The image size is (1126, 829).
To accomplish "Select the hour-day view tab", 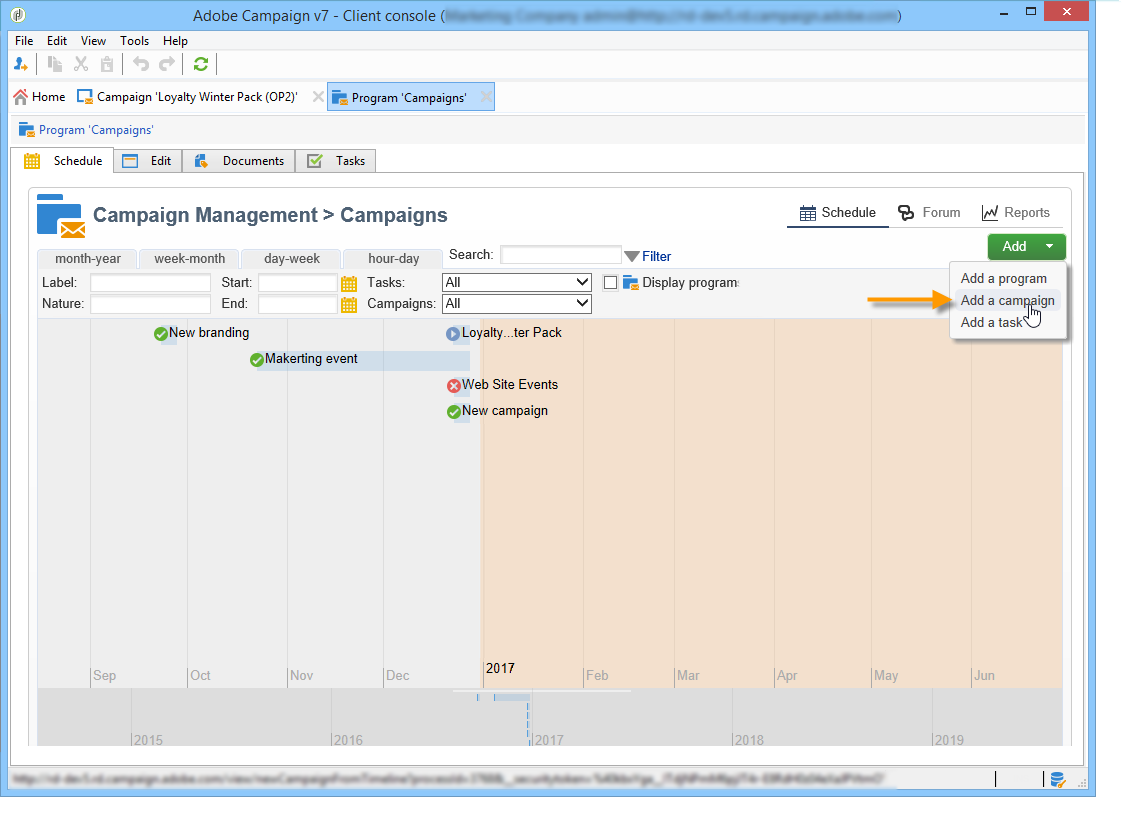I will 394,259.
